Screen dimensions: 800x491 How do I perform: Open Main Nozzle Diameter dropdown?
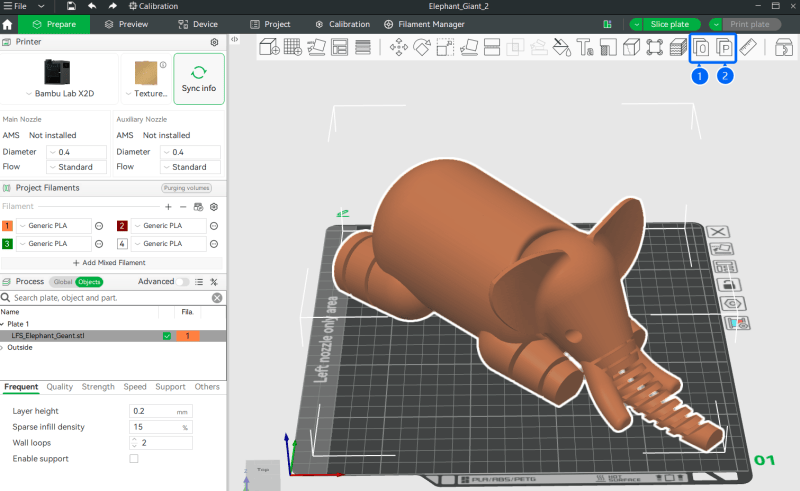[x=77, y=152]
